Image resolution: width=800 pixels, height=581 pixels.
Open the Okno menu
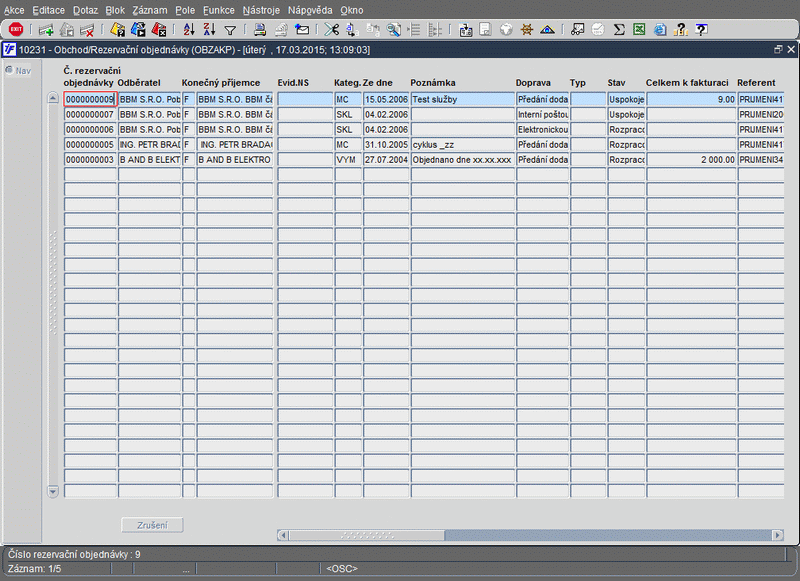click(x=352, y=10)
